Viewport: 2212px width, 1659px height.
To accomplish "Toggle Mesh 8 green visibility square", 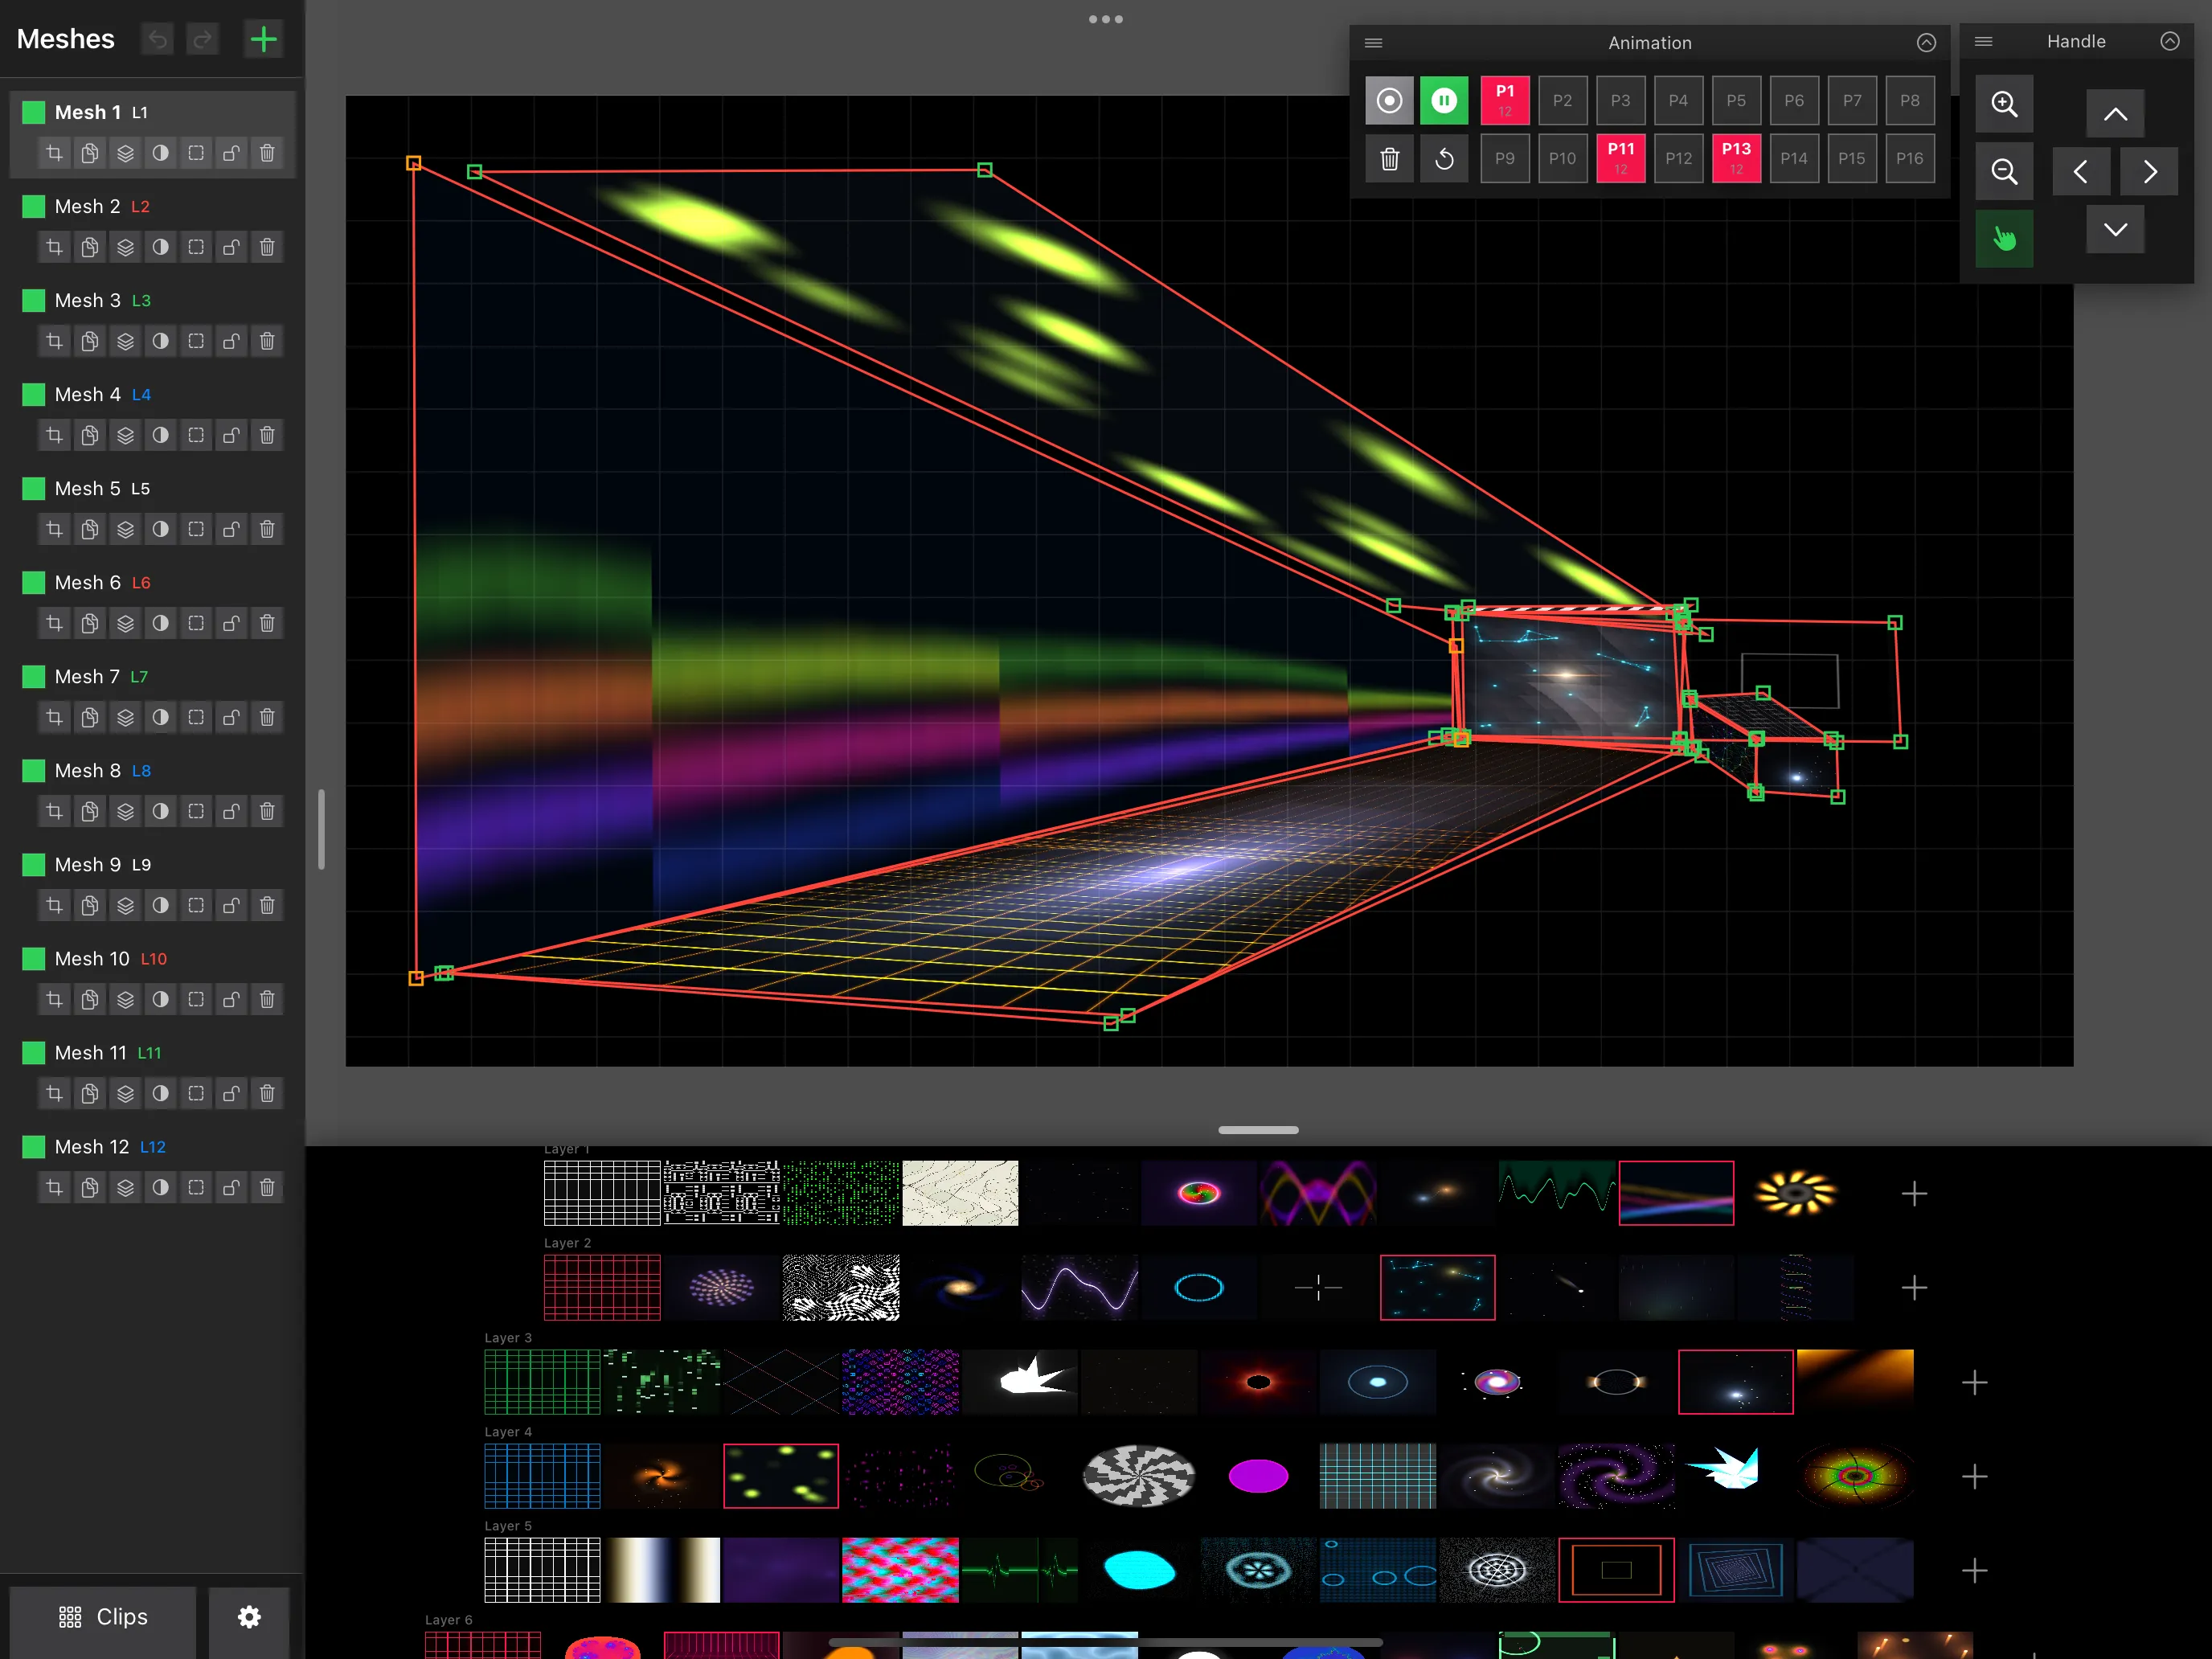I will pos(34,770).
